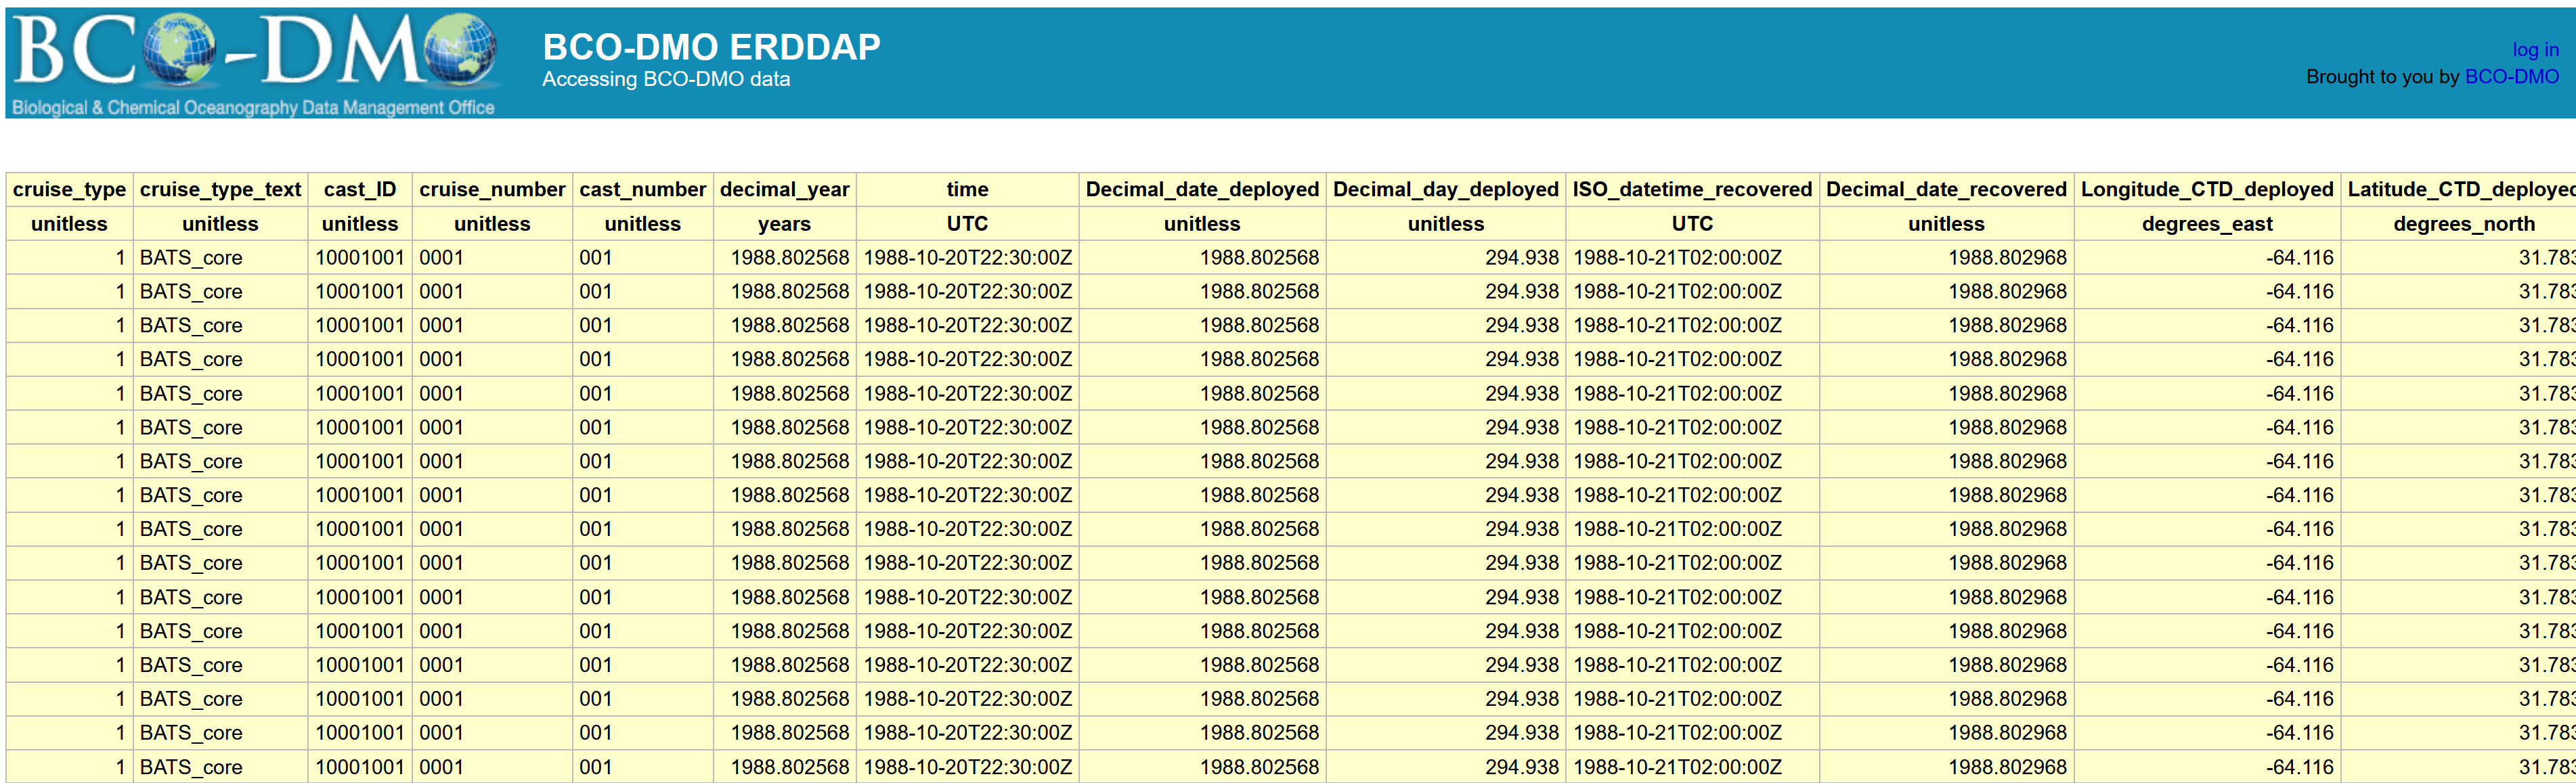Click -64.116 in the first data row

[x=2300, y=258]
